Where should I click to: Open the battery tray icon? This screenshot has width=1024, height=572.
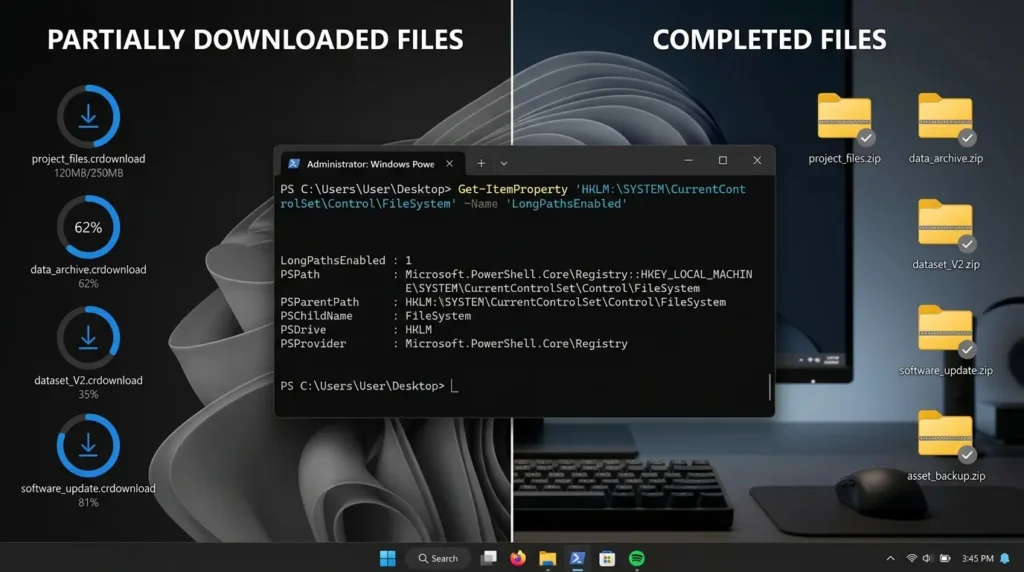click(x=945, y=558)
